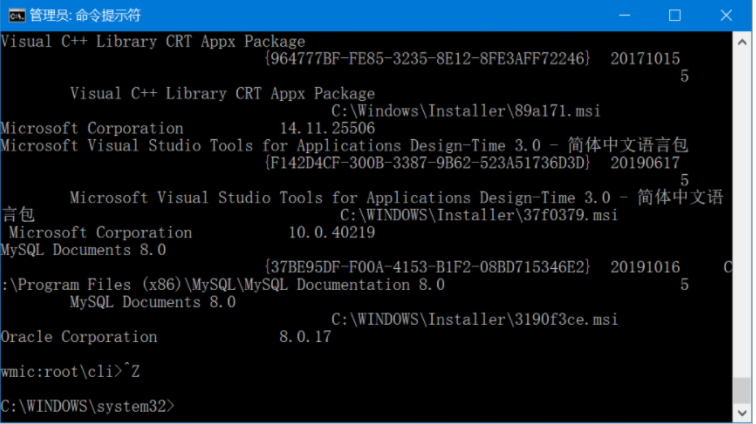Maximize the Command Prompt window
756x424 pixels.
[x=675, y=15]
